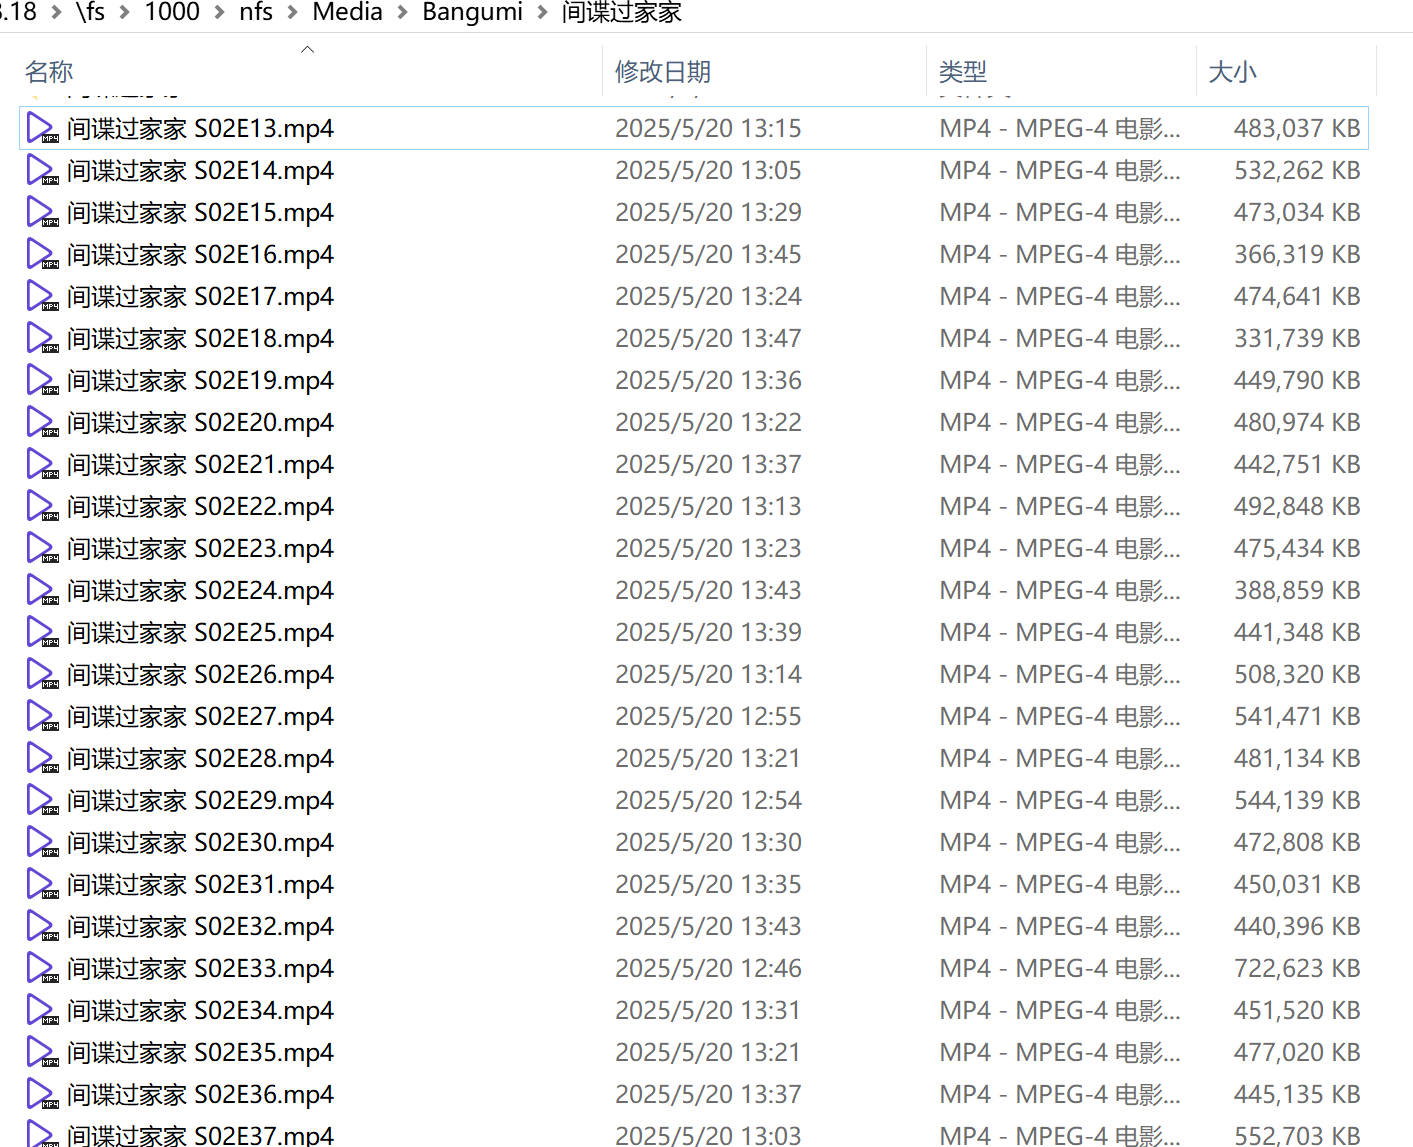This screenshot has height=1147, width=1413.
Task: Click date 2025/5/20 12:55
Action: [708, 716]
